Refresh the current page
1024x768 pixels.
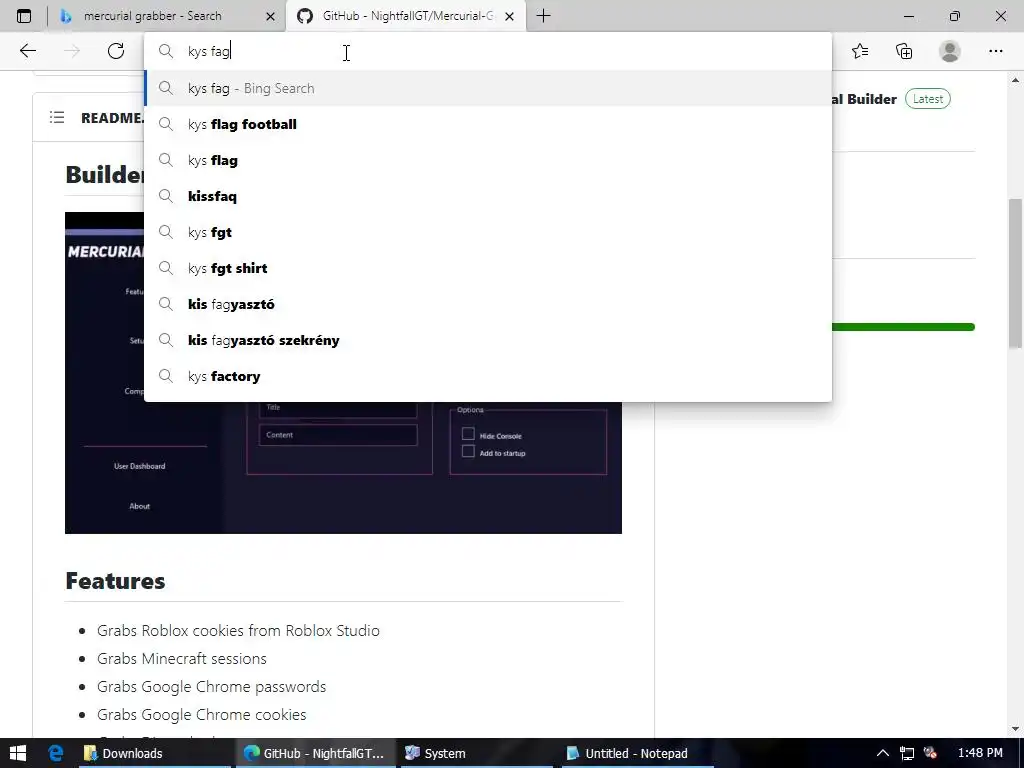coord(116,51)
